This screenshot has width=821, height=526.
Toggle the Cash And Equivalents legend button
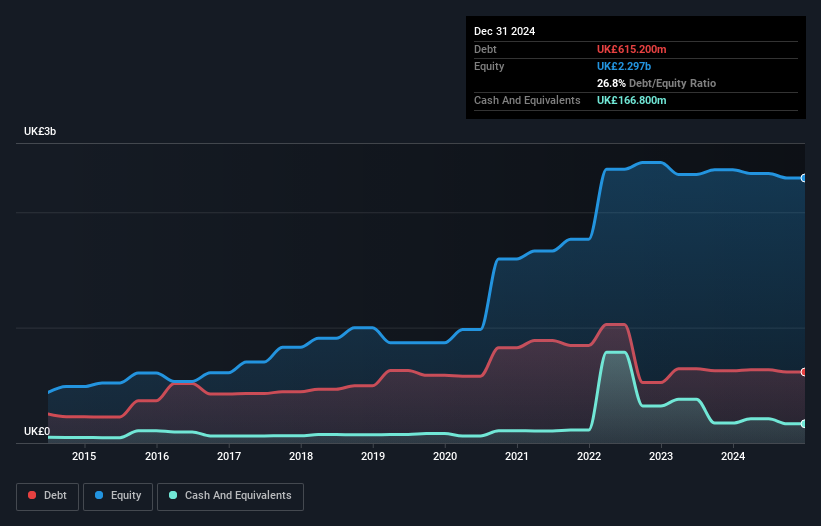tap(230, 496)
